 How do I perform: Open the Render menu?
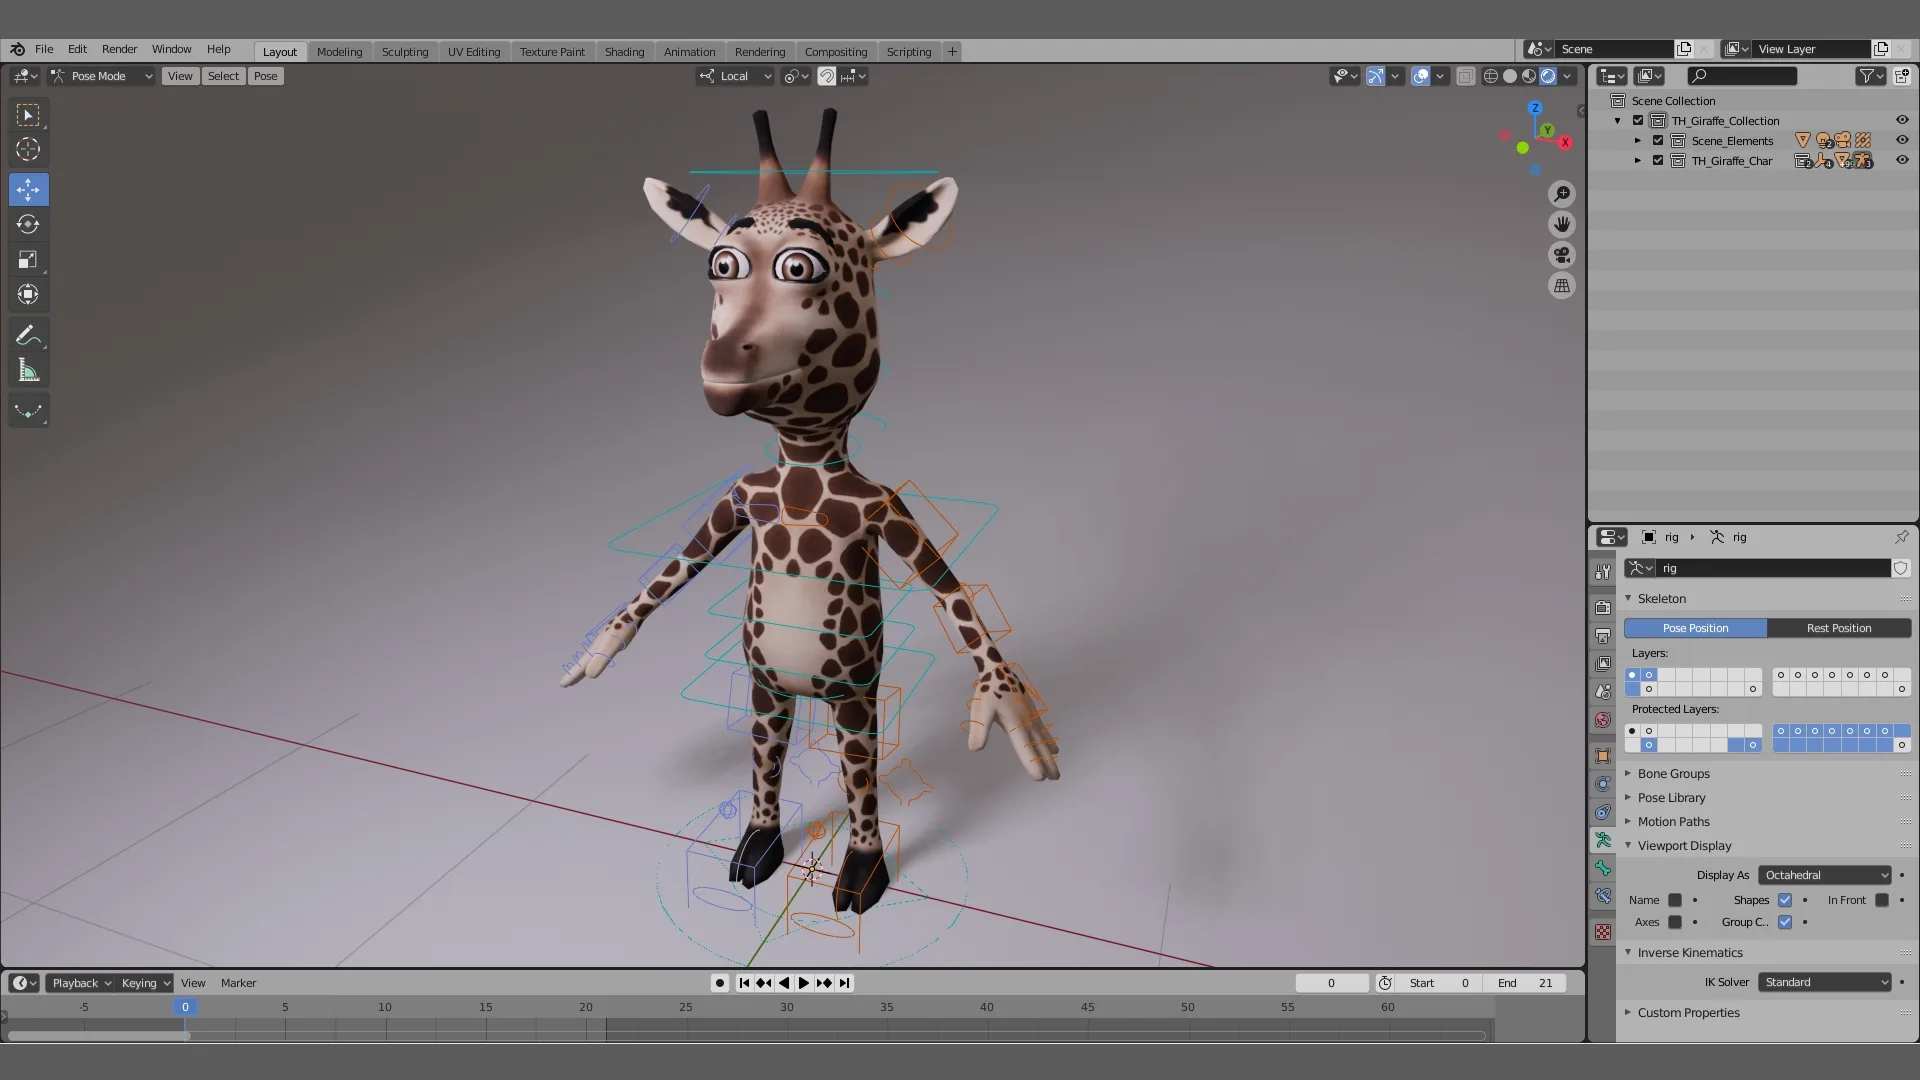pos(119,49)
